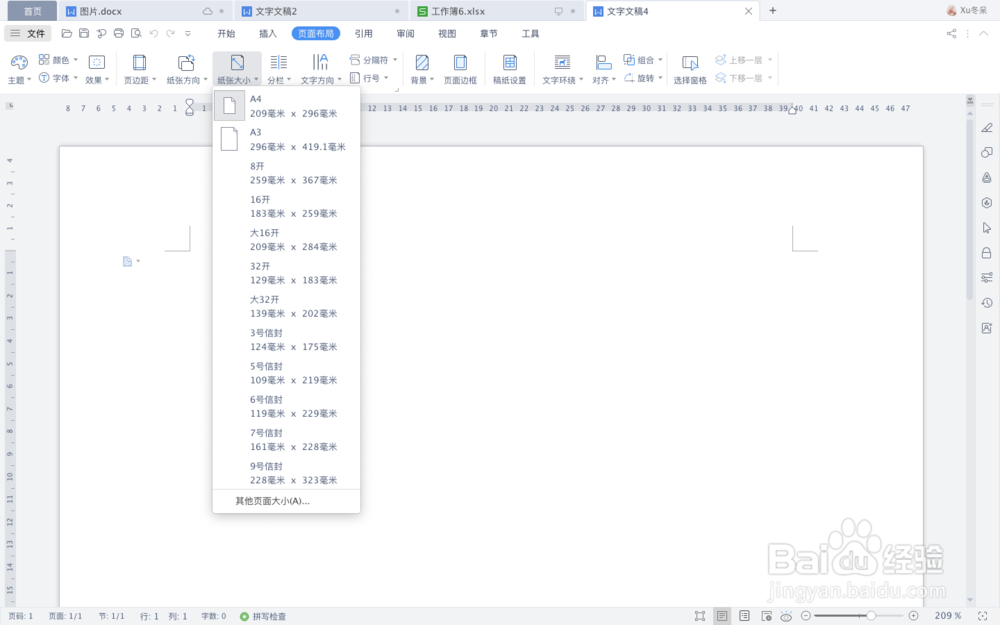This screenshot has width=1000, height=625.
Task: Click the 纸张大小 paper size icon
Action: click(237, 62)
